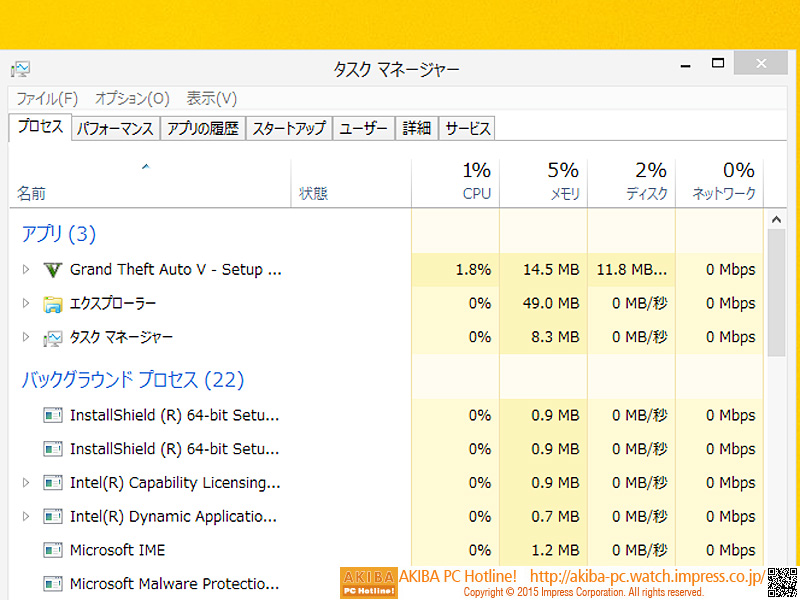Switch to the アプリの履歴 tab
800x600 pixels.
tap(203, 129)
